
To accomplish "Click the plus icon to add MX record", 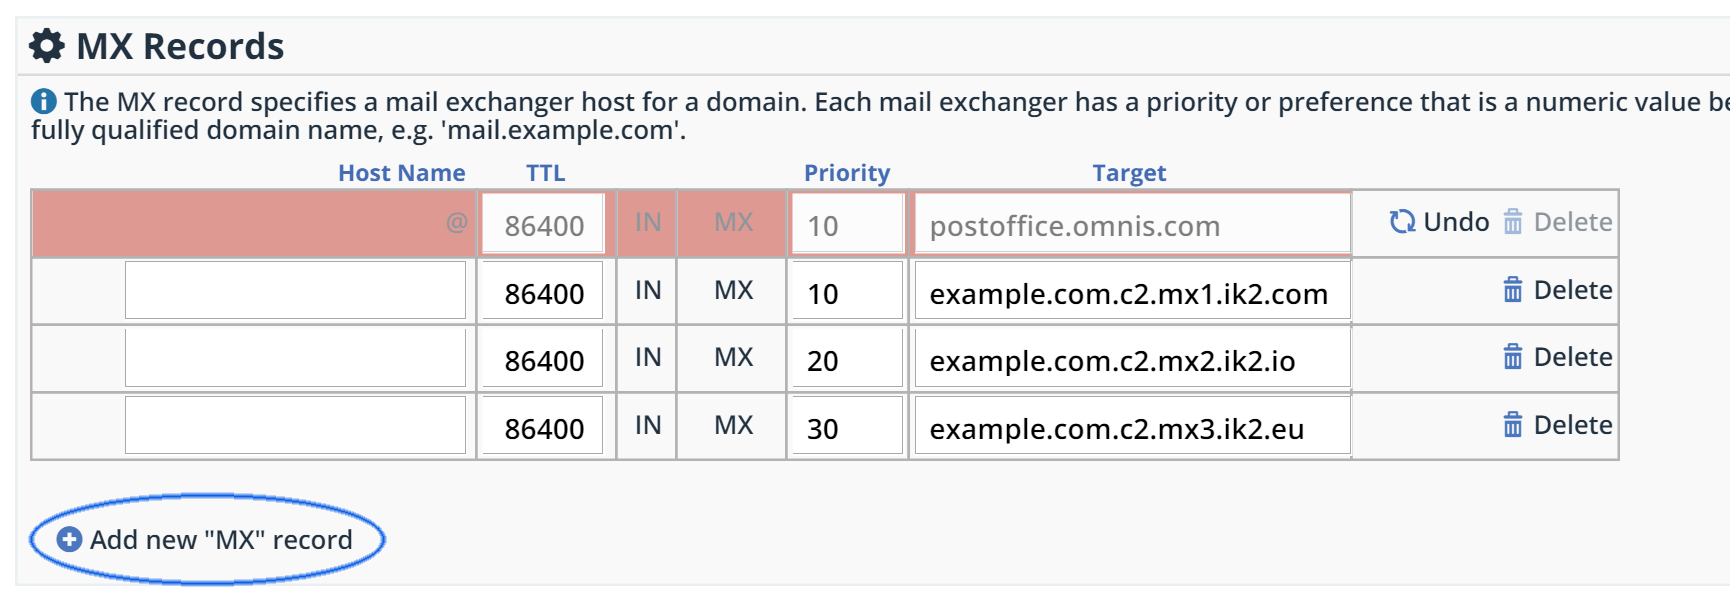I will (x=69, y=540).
